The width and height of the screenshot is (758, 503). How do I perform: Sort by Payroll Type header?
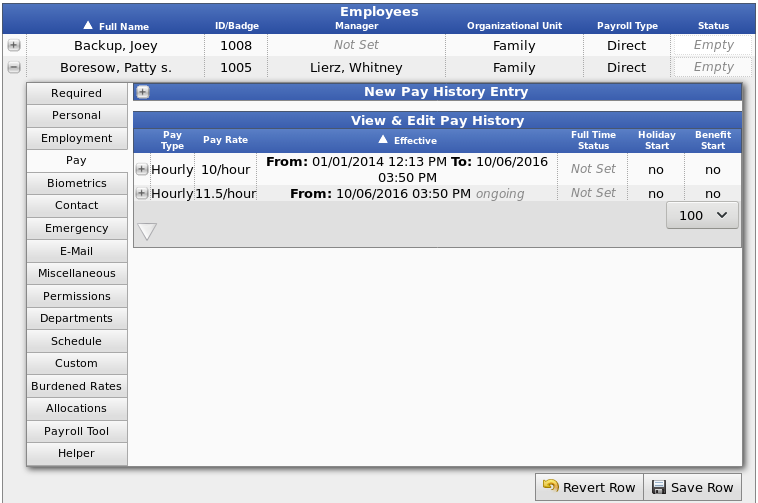click(x=627, y=26)
